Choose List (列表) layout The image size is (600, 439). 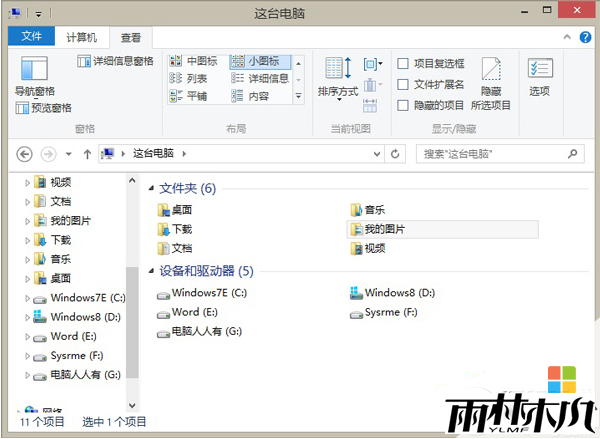pyautogui.click(x=188, y=78)
